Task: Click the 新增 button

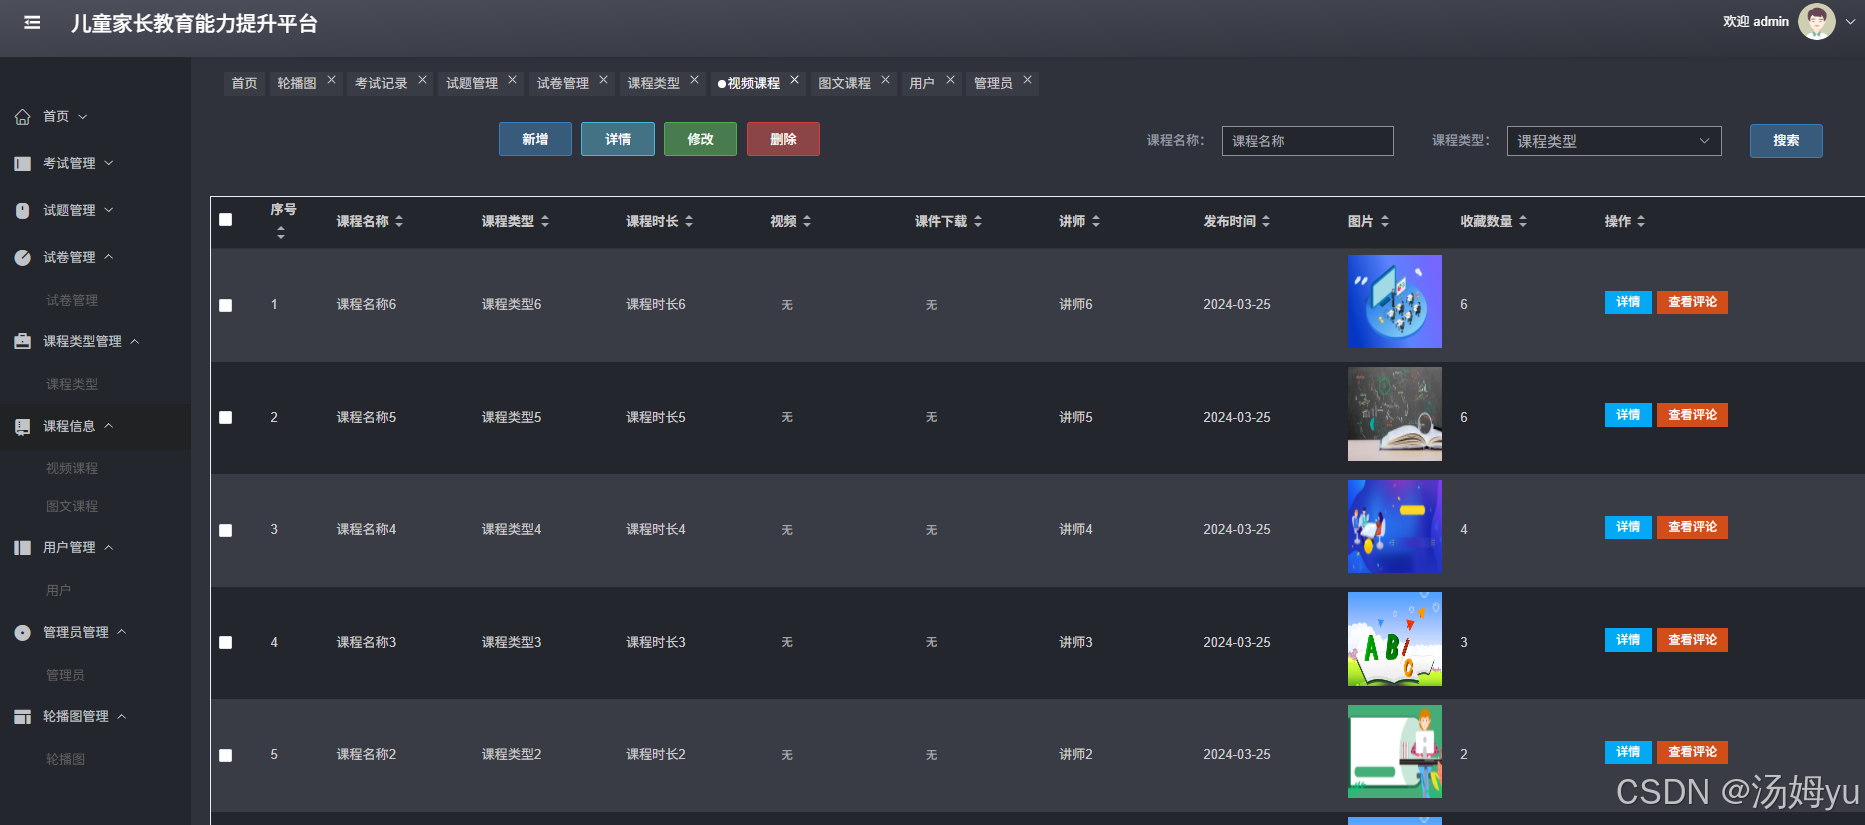Action: pyautogui.click(x=535, y=139)
